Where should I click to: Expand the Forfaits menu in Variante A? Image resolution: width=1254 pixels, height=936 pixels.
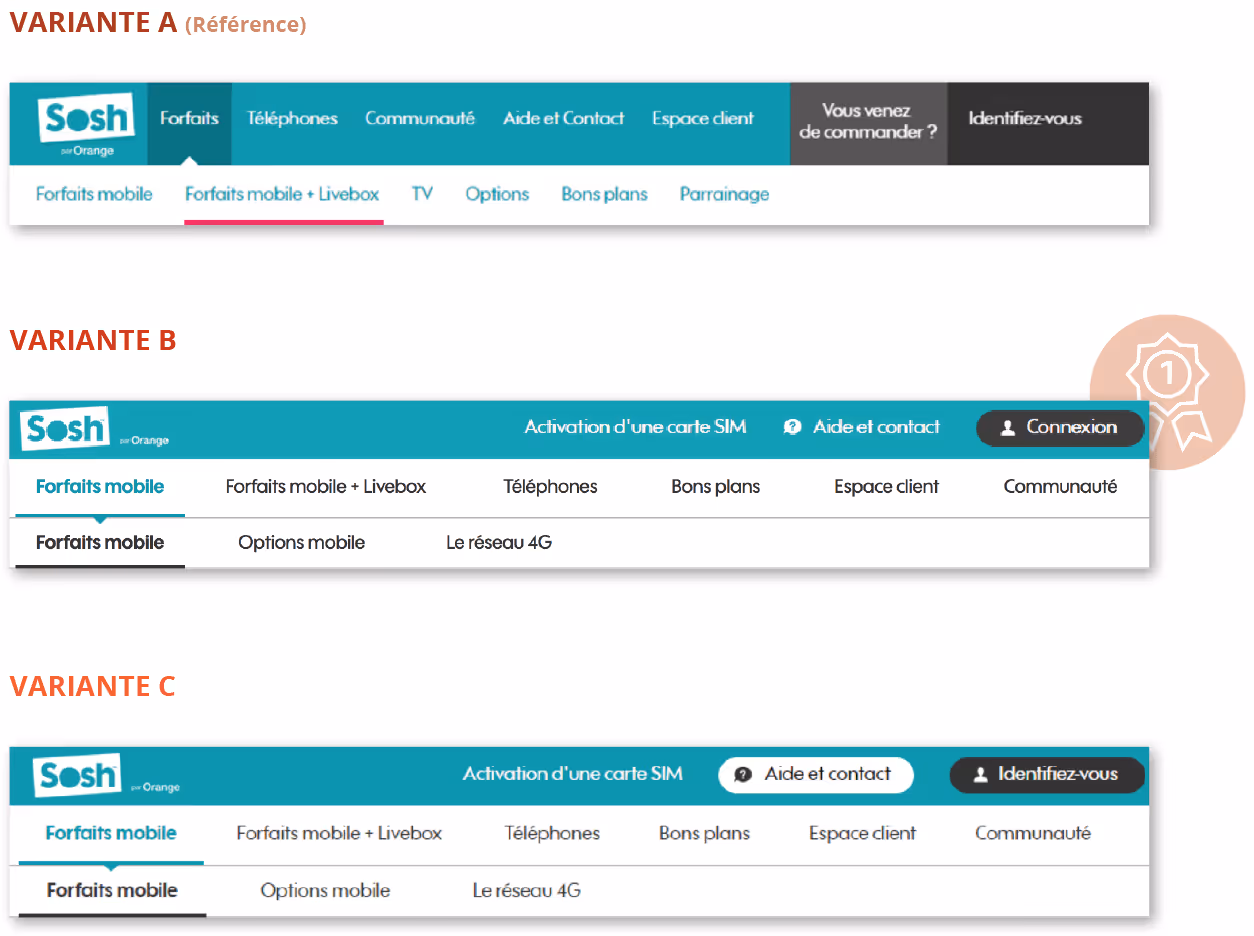point(189,118)
